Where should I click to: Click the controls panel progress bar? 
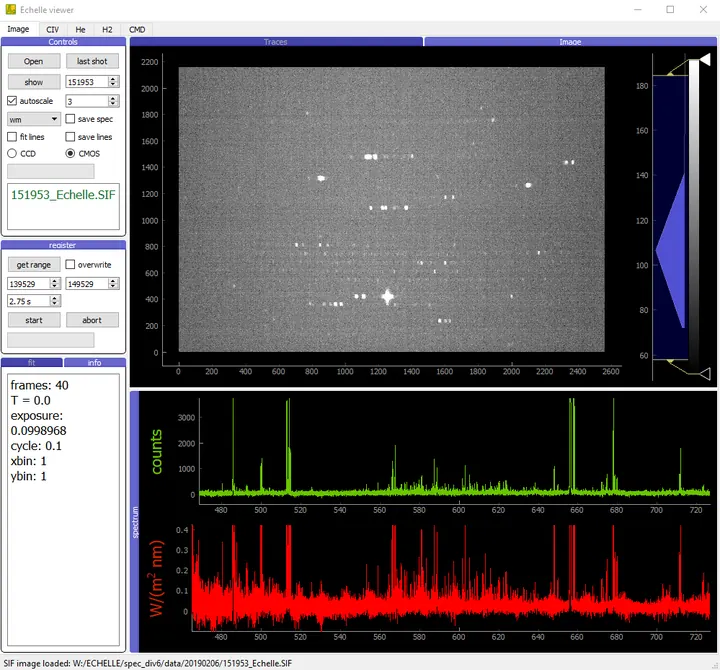click(51, 172)
